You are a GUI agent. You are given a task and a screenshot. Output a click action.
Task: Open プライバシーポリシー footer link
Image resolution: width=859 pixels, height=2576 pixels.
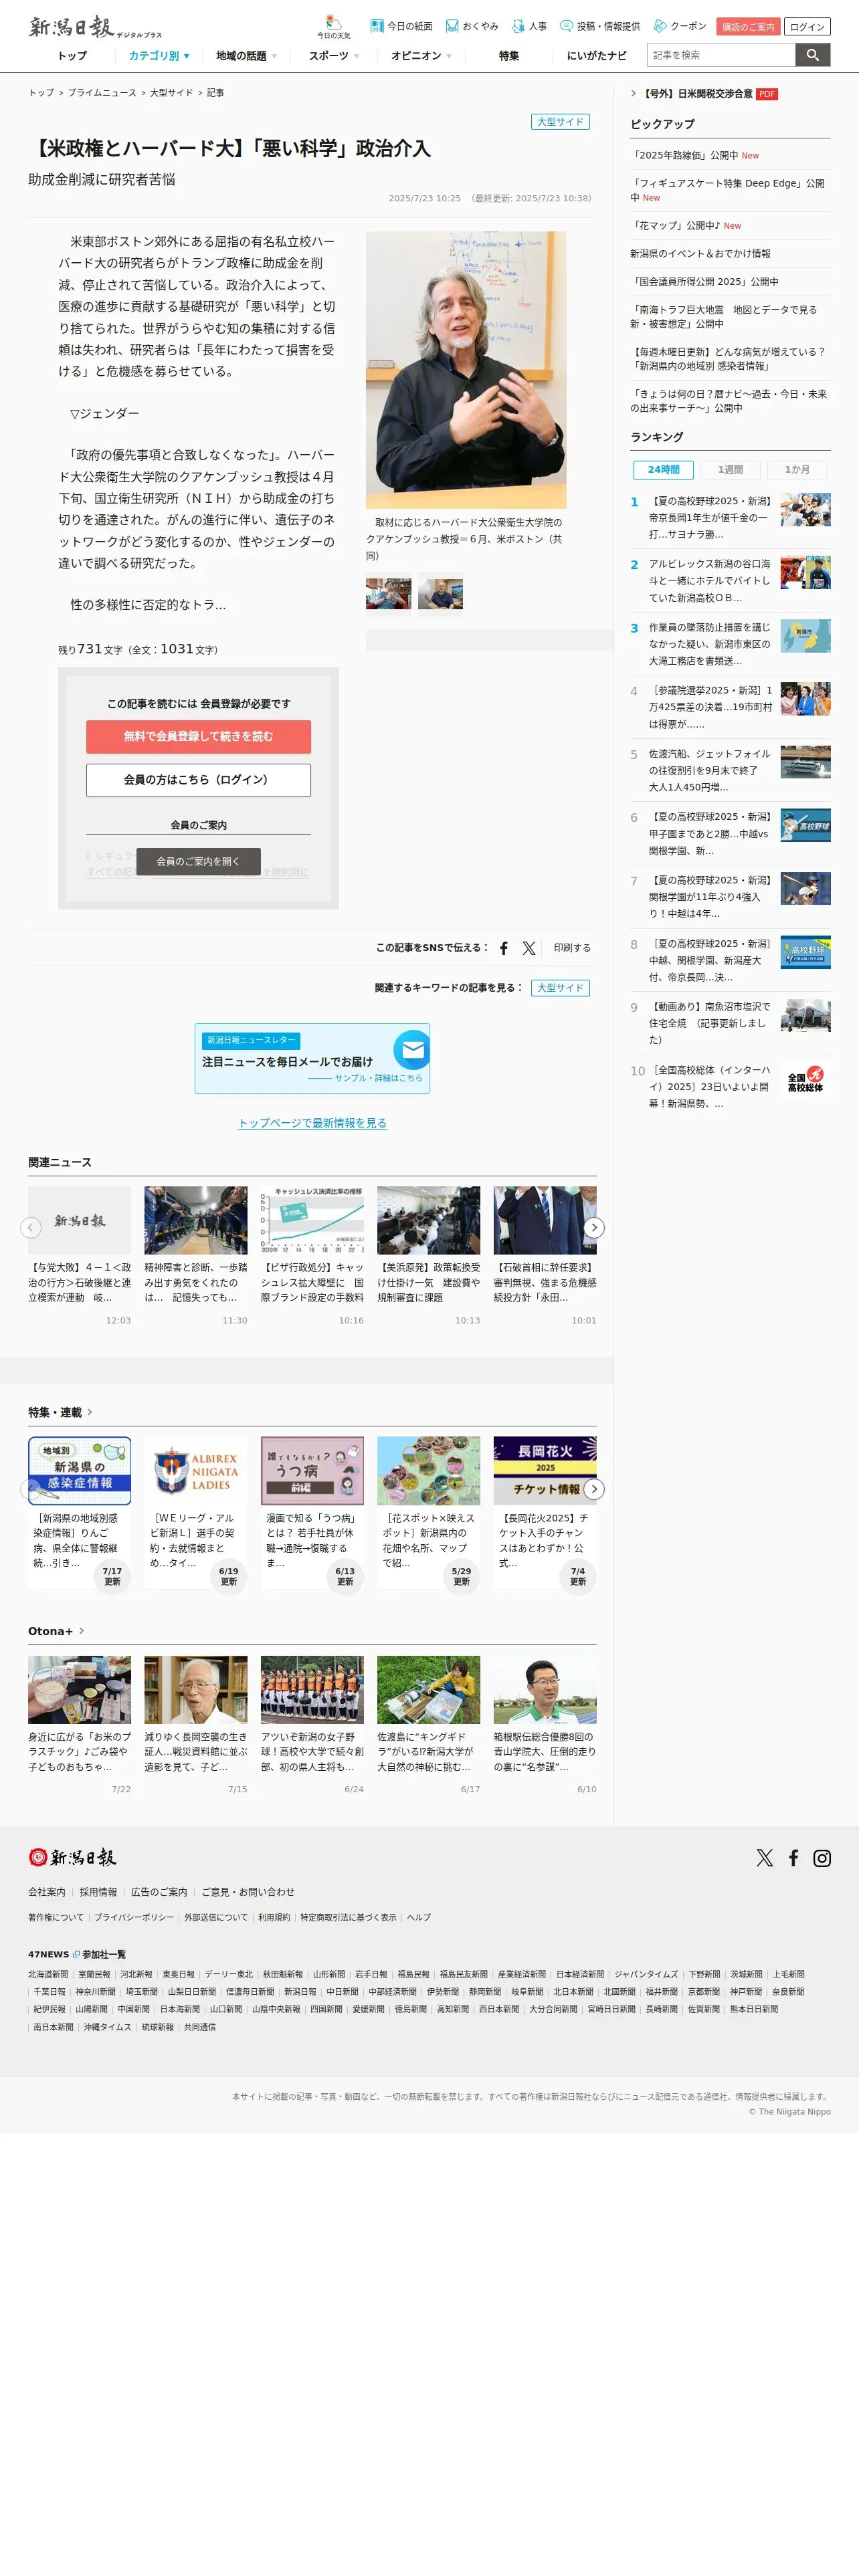pos(134,1918)
